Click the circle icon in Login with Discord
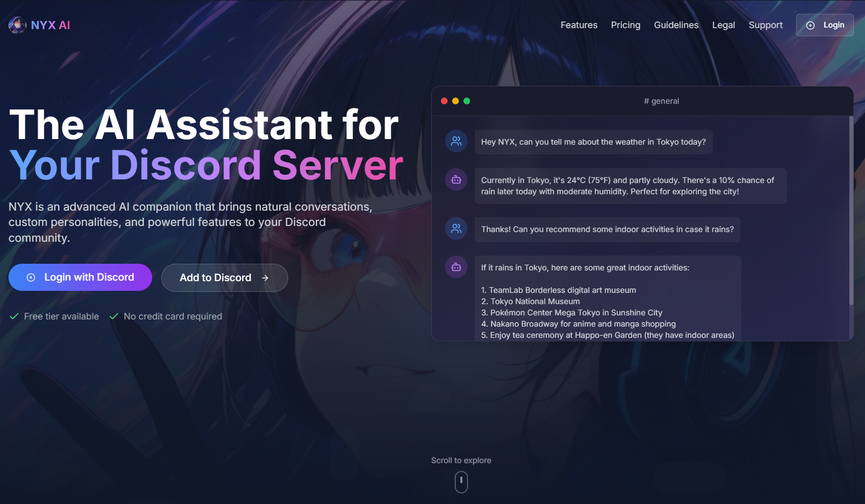Screen dimensions: 865x504 [31, 277]
